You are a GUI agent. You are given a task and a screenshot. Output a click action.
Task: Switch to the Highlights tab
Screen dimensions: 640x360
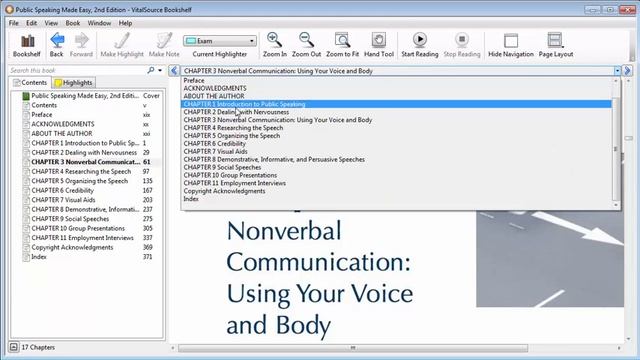click(x=74, y=83)
